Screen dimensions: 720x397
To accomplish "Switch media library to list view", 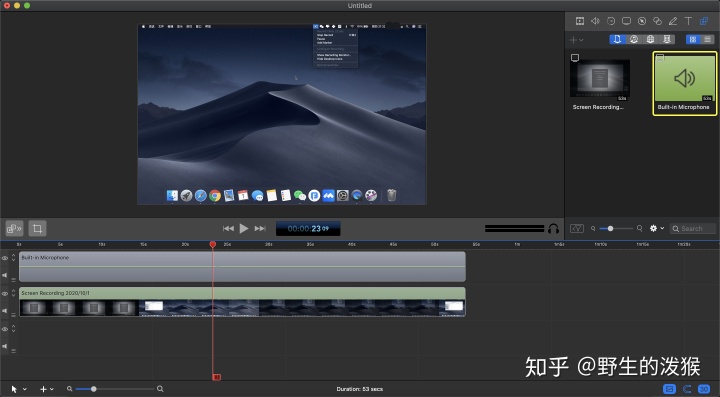I will 708,39.
